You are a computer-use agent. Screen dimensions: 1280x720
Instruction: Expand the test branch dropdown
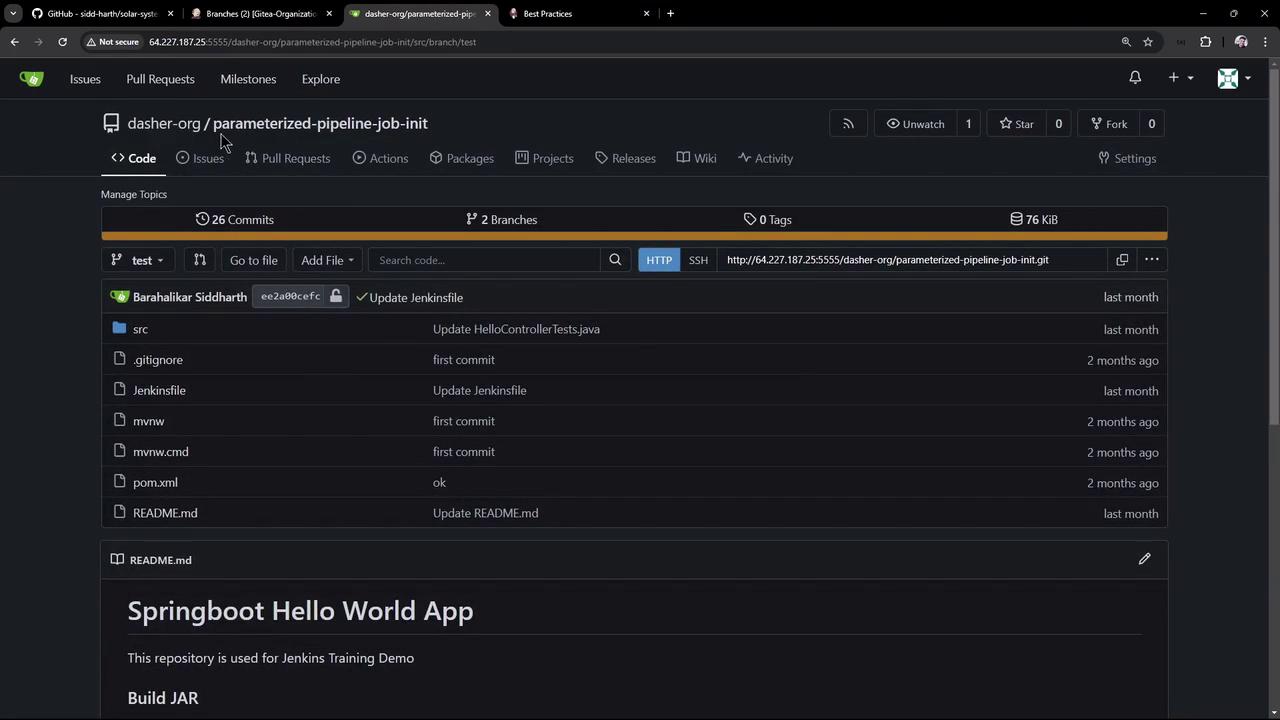[137, 260]
